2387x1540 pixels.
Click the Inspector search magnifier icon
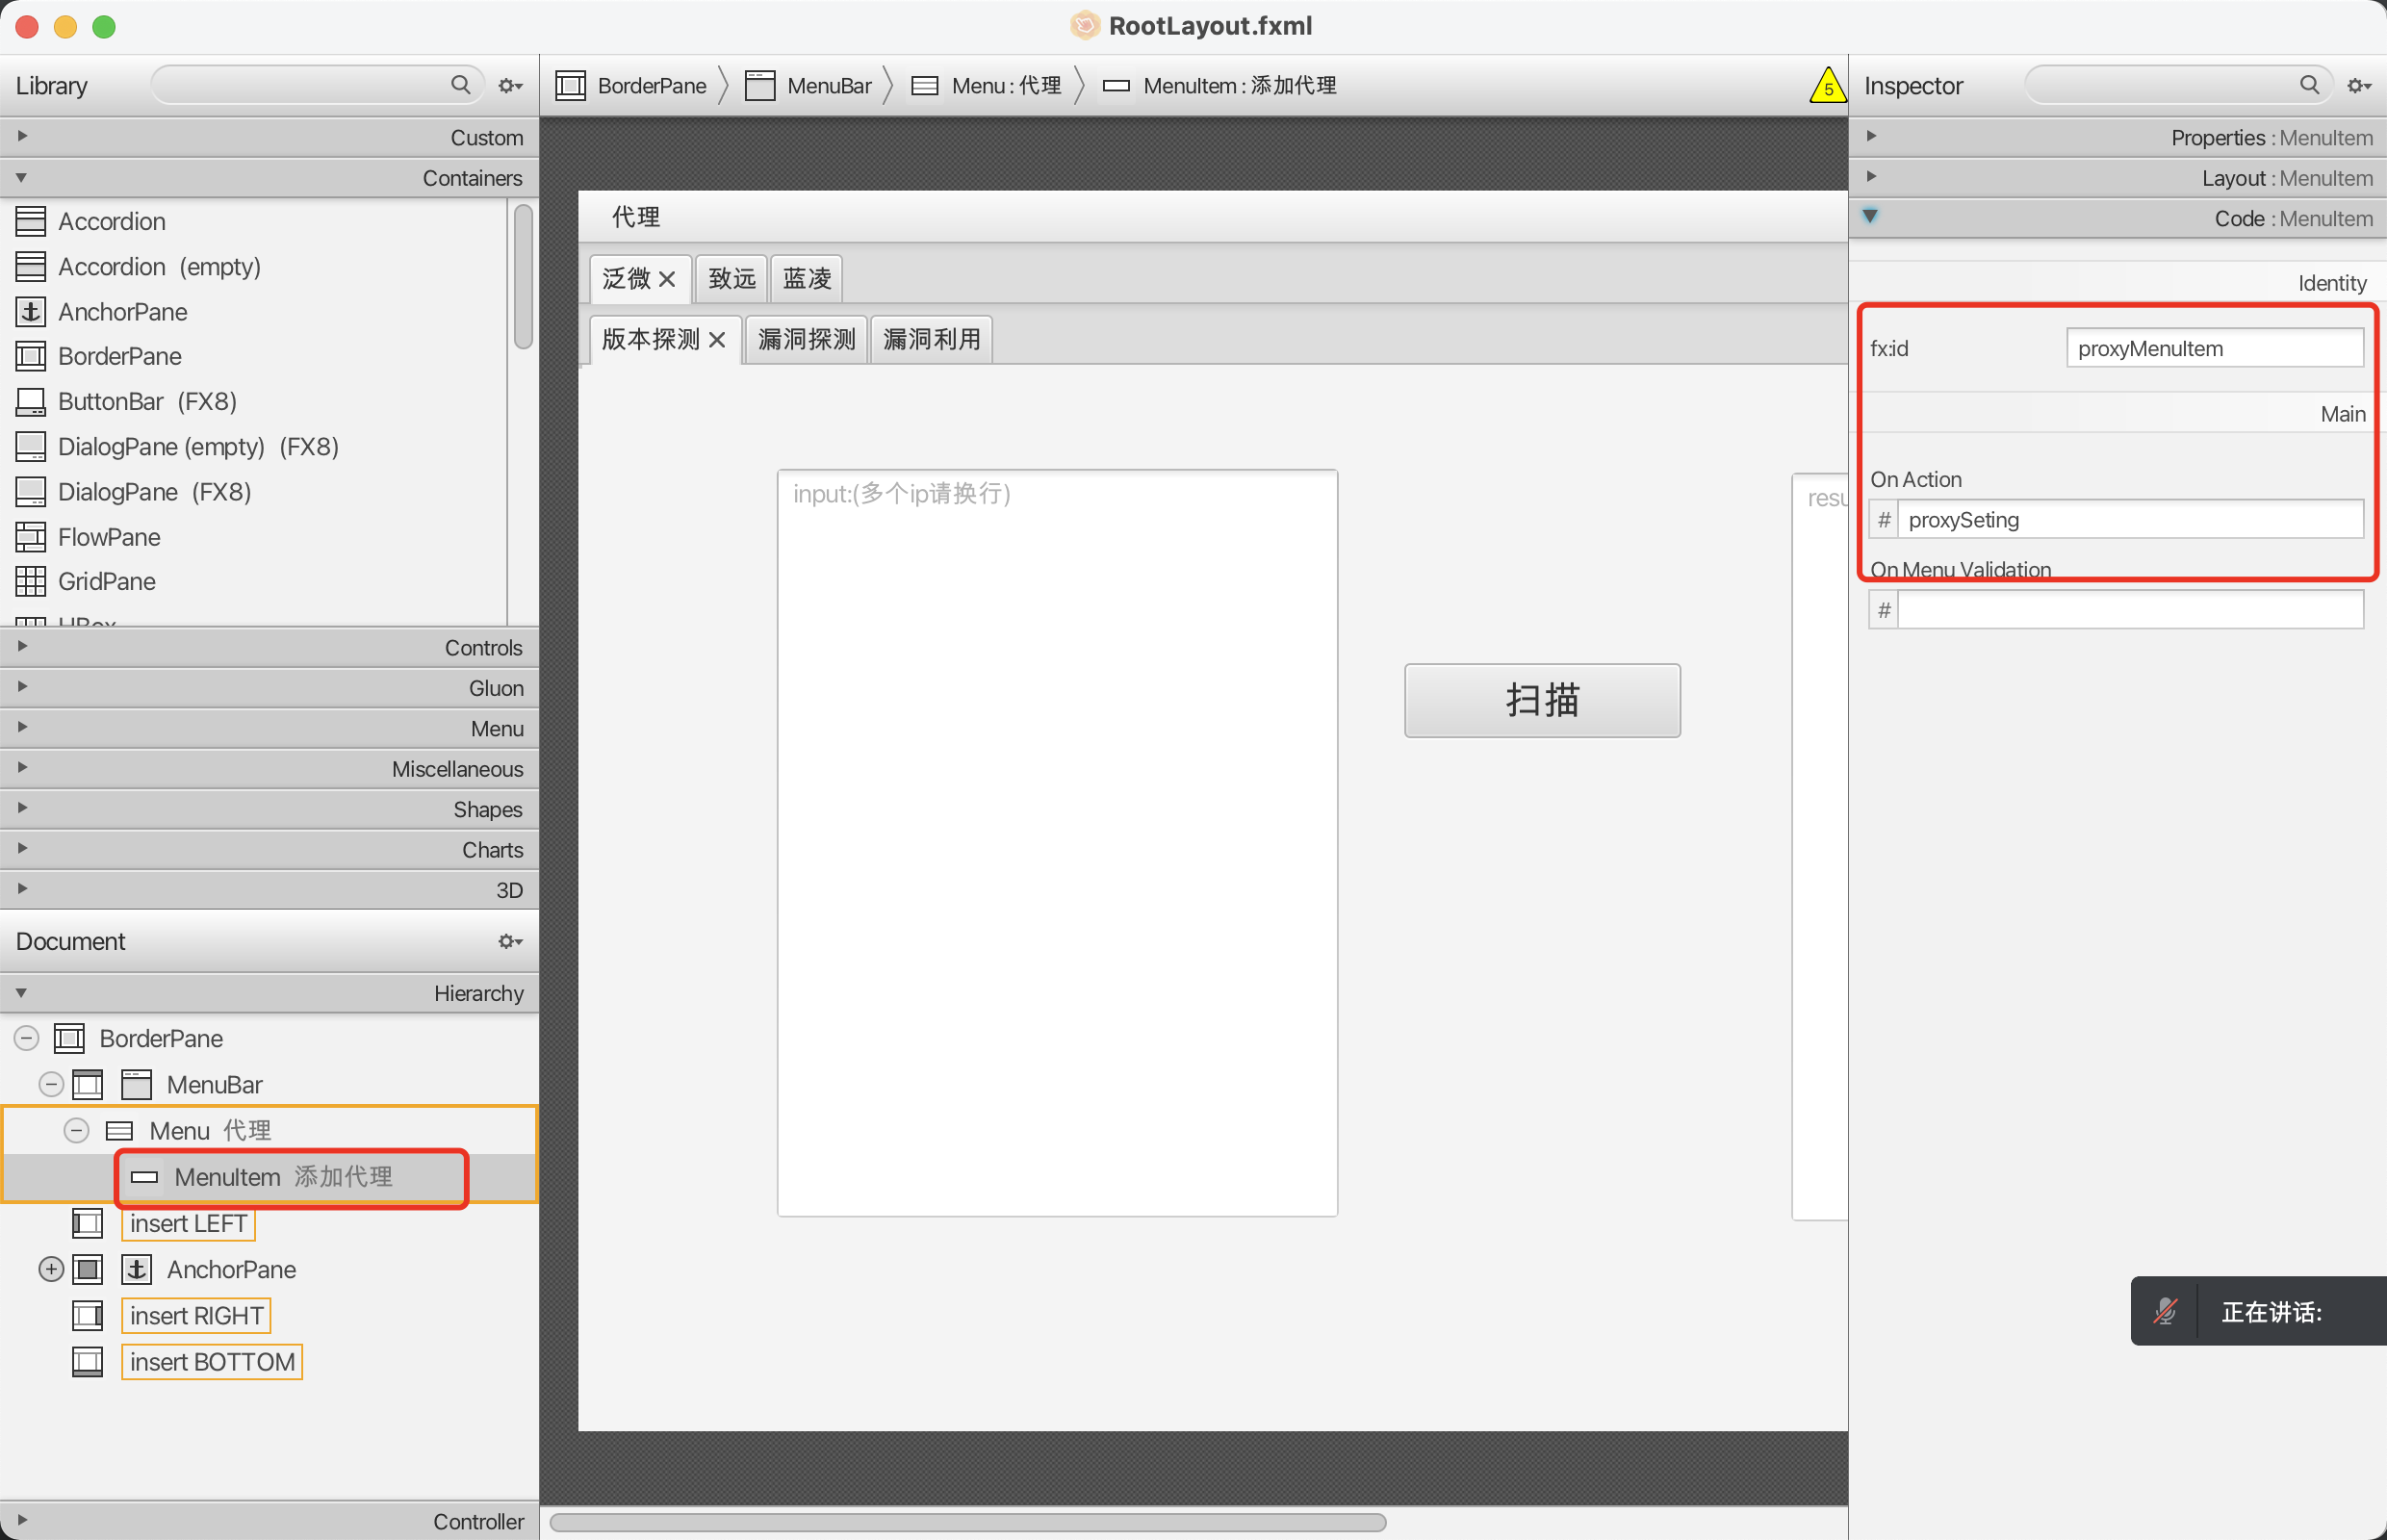2309,85
